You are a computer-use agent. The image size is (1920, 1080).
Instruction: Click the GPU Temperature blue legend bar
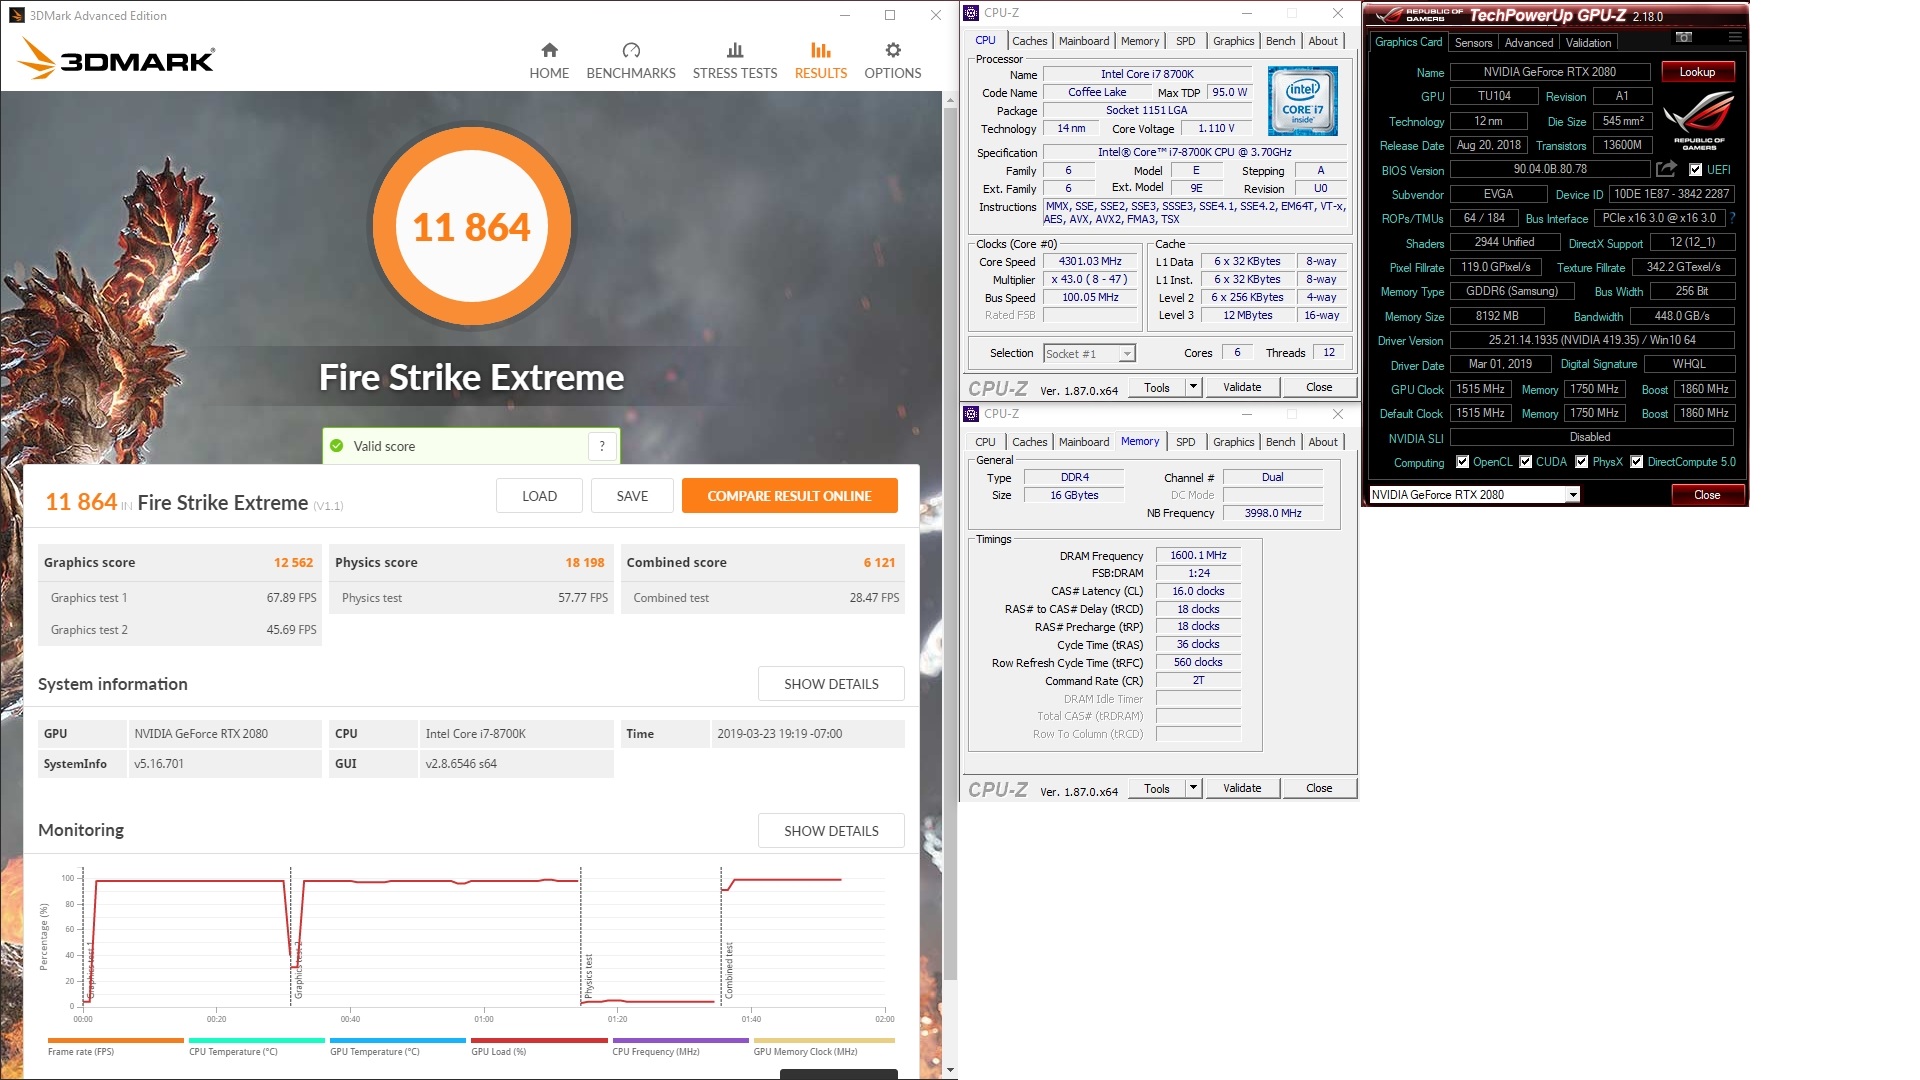tap(397, 1041)
